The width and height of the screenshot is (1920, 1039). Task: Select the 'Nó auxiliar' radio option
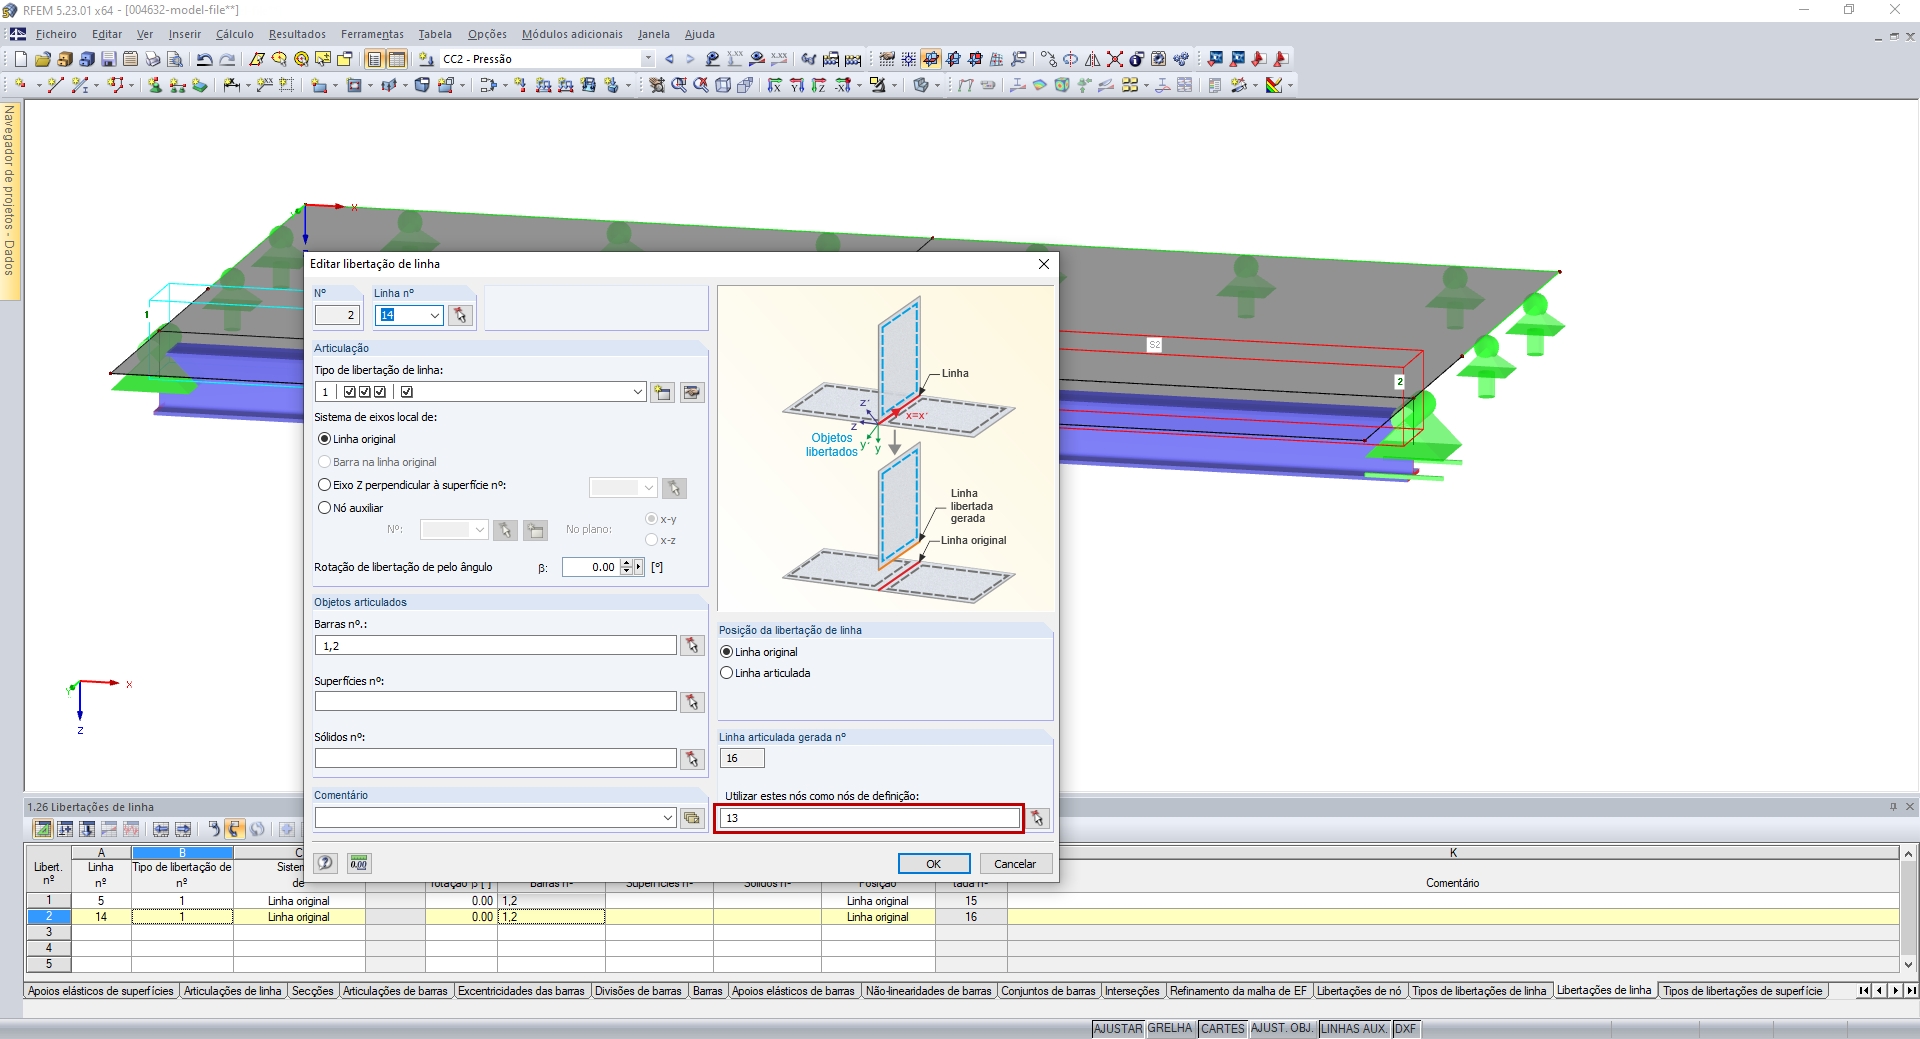(325, 508)
